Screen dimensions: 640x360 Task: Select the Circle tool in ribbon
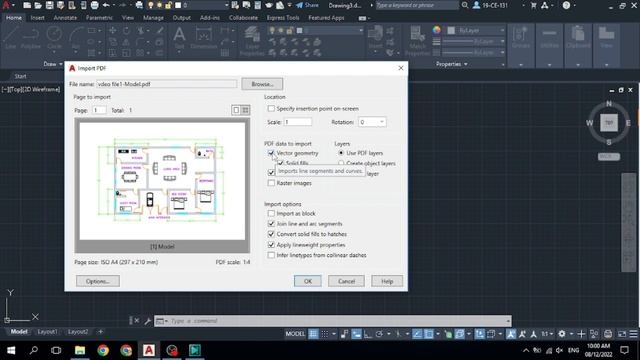[x=54, y=38]
